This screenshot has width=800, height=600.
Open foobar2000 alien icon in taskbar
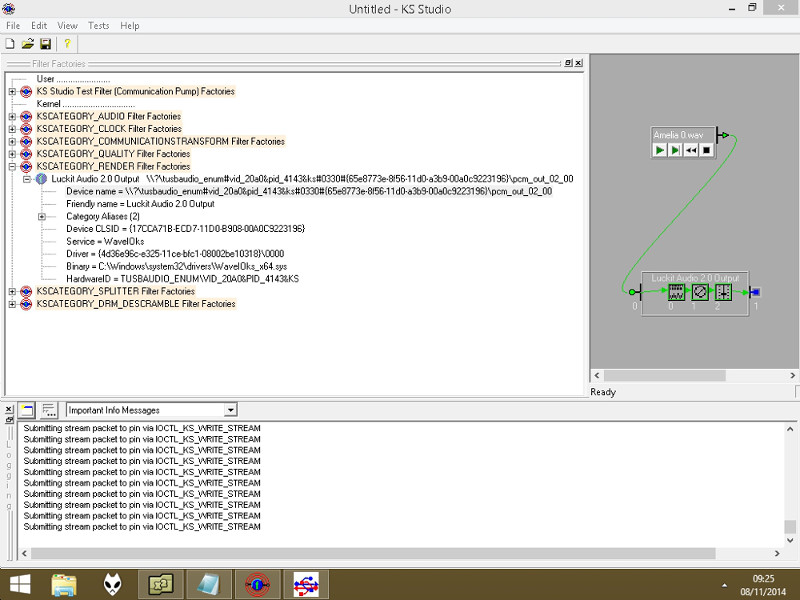[x=112, y=585]
